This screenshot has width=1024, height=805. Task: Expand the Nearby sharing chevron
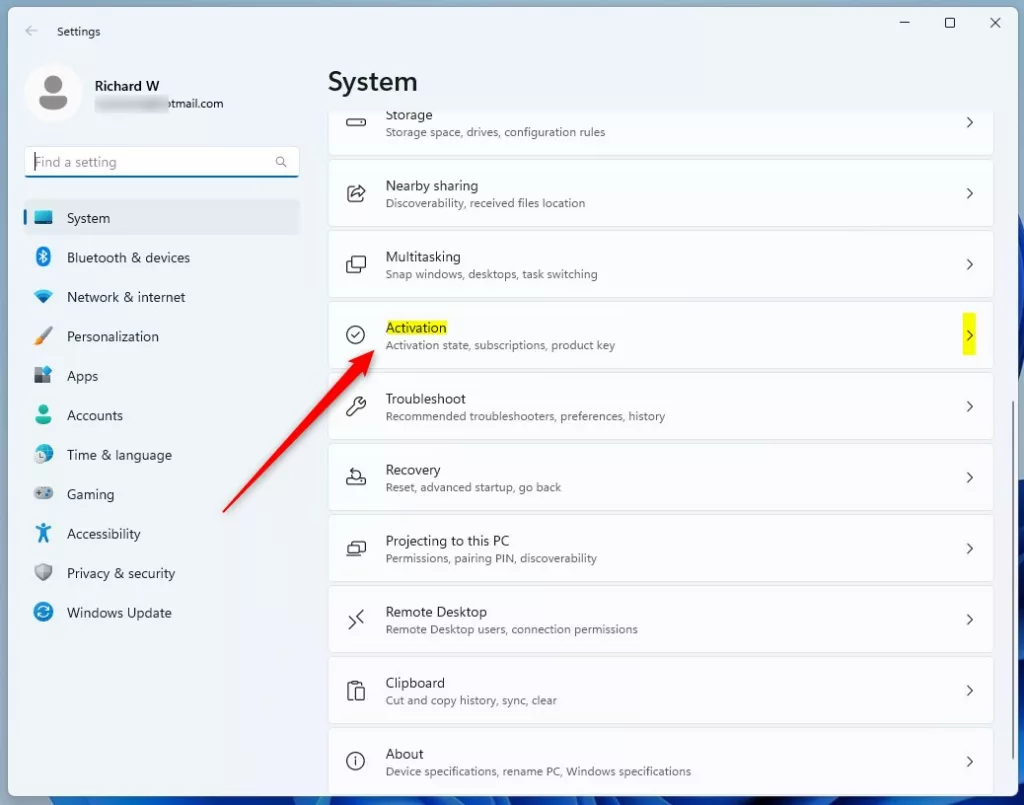(x=969, y=193)
